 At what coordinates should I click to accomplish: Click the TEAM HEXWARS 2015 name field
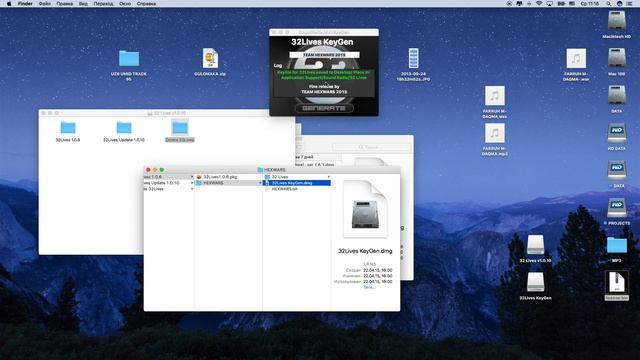[324, 55]
